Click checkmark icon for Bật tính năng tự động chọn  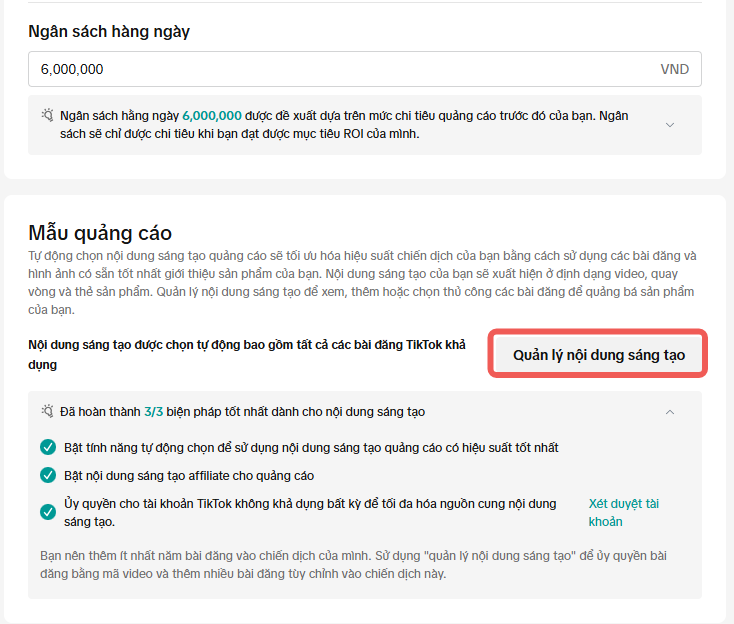tap(48, 448)
